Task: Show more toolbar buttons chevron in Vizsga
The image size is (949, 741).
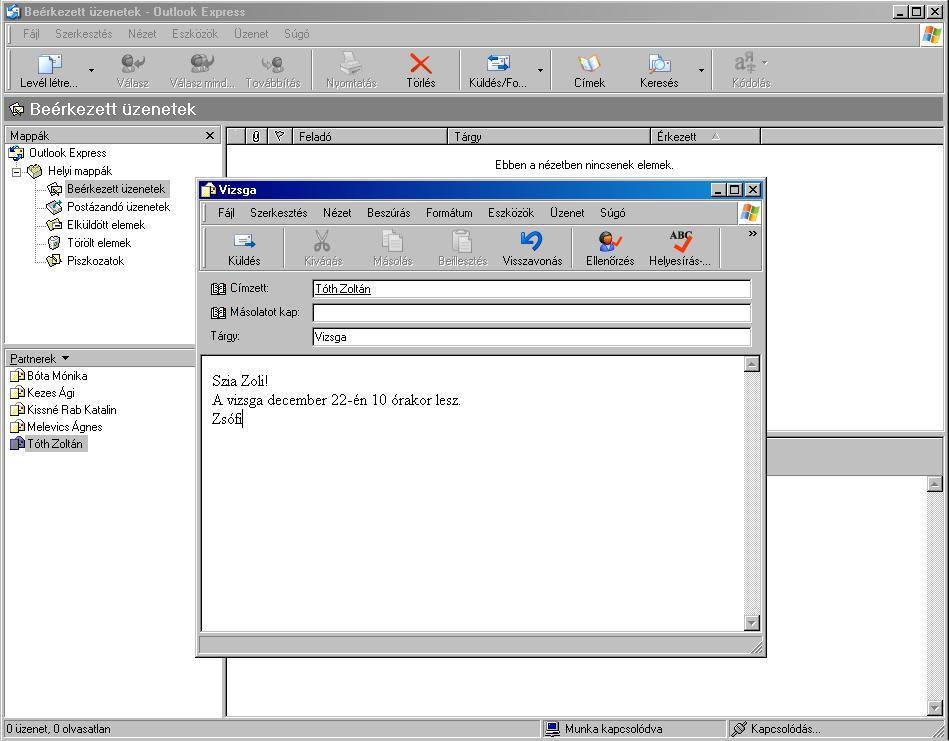Action: click(x=752, y=234)
